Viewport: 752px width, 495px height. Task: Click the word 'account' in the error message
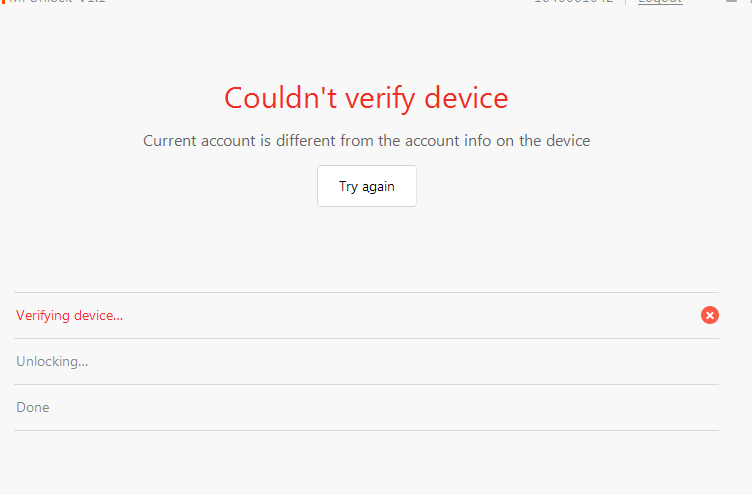pyautogui.click(x=229, y=141)
